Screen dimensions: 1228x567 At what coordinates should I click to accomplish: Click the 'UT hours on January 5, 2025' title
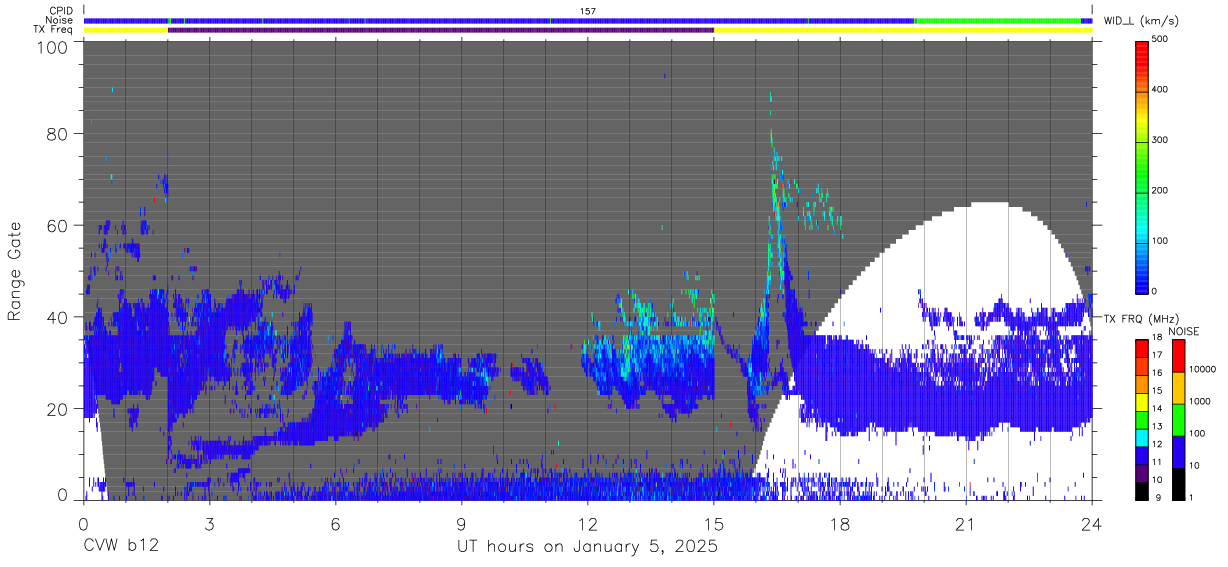pos(587,548)
